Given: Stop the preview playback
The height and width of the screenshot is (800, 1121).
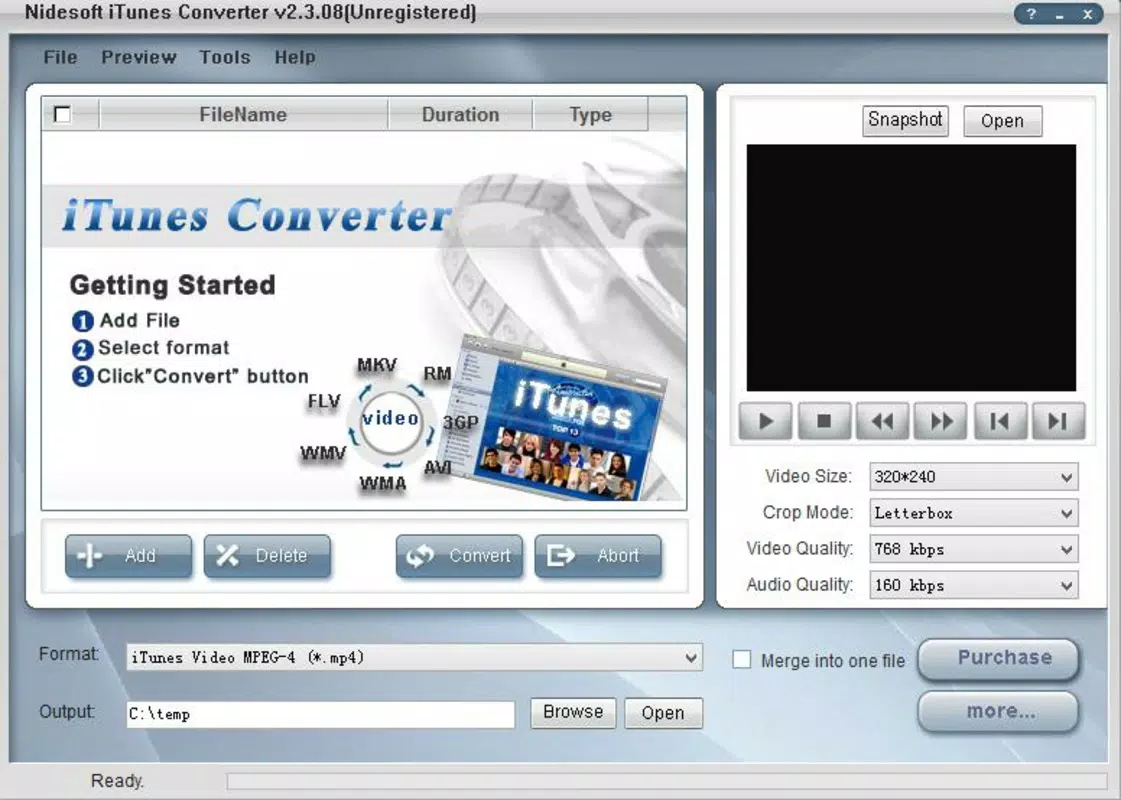Looking at the screenshot, I should click(x=824, y=421).
